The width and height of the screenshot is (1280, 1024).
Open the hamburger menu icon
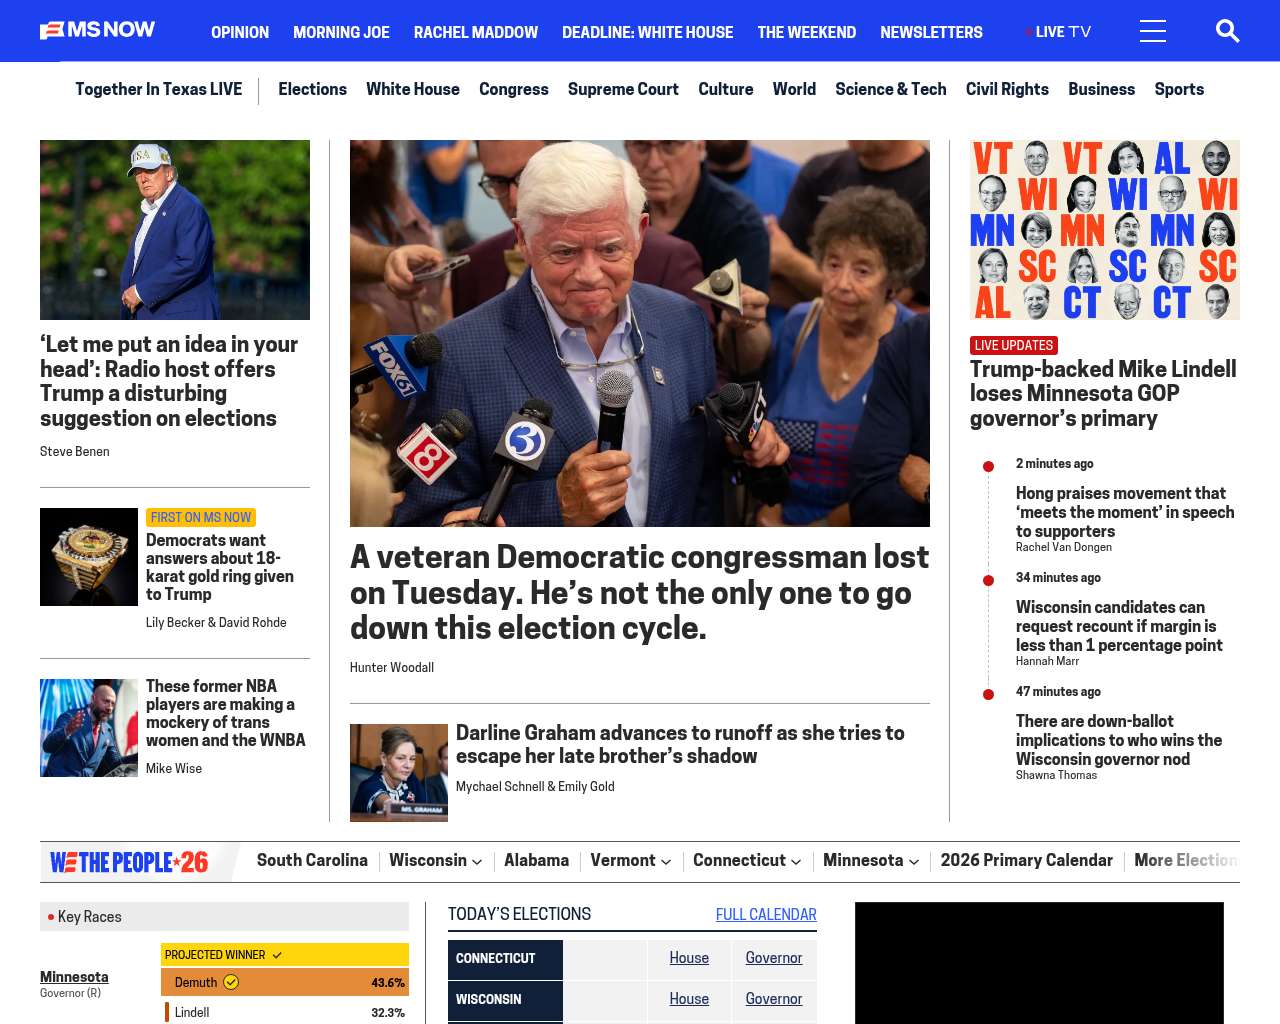(x=1153, y=31)
